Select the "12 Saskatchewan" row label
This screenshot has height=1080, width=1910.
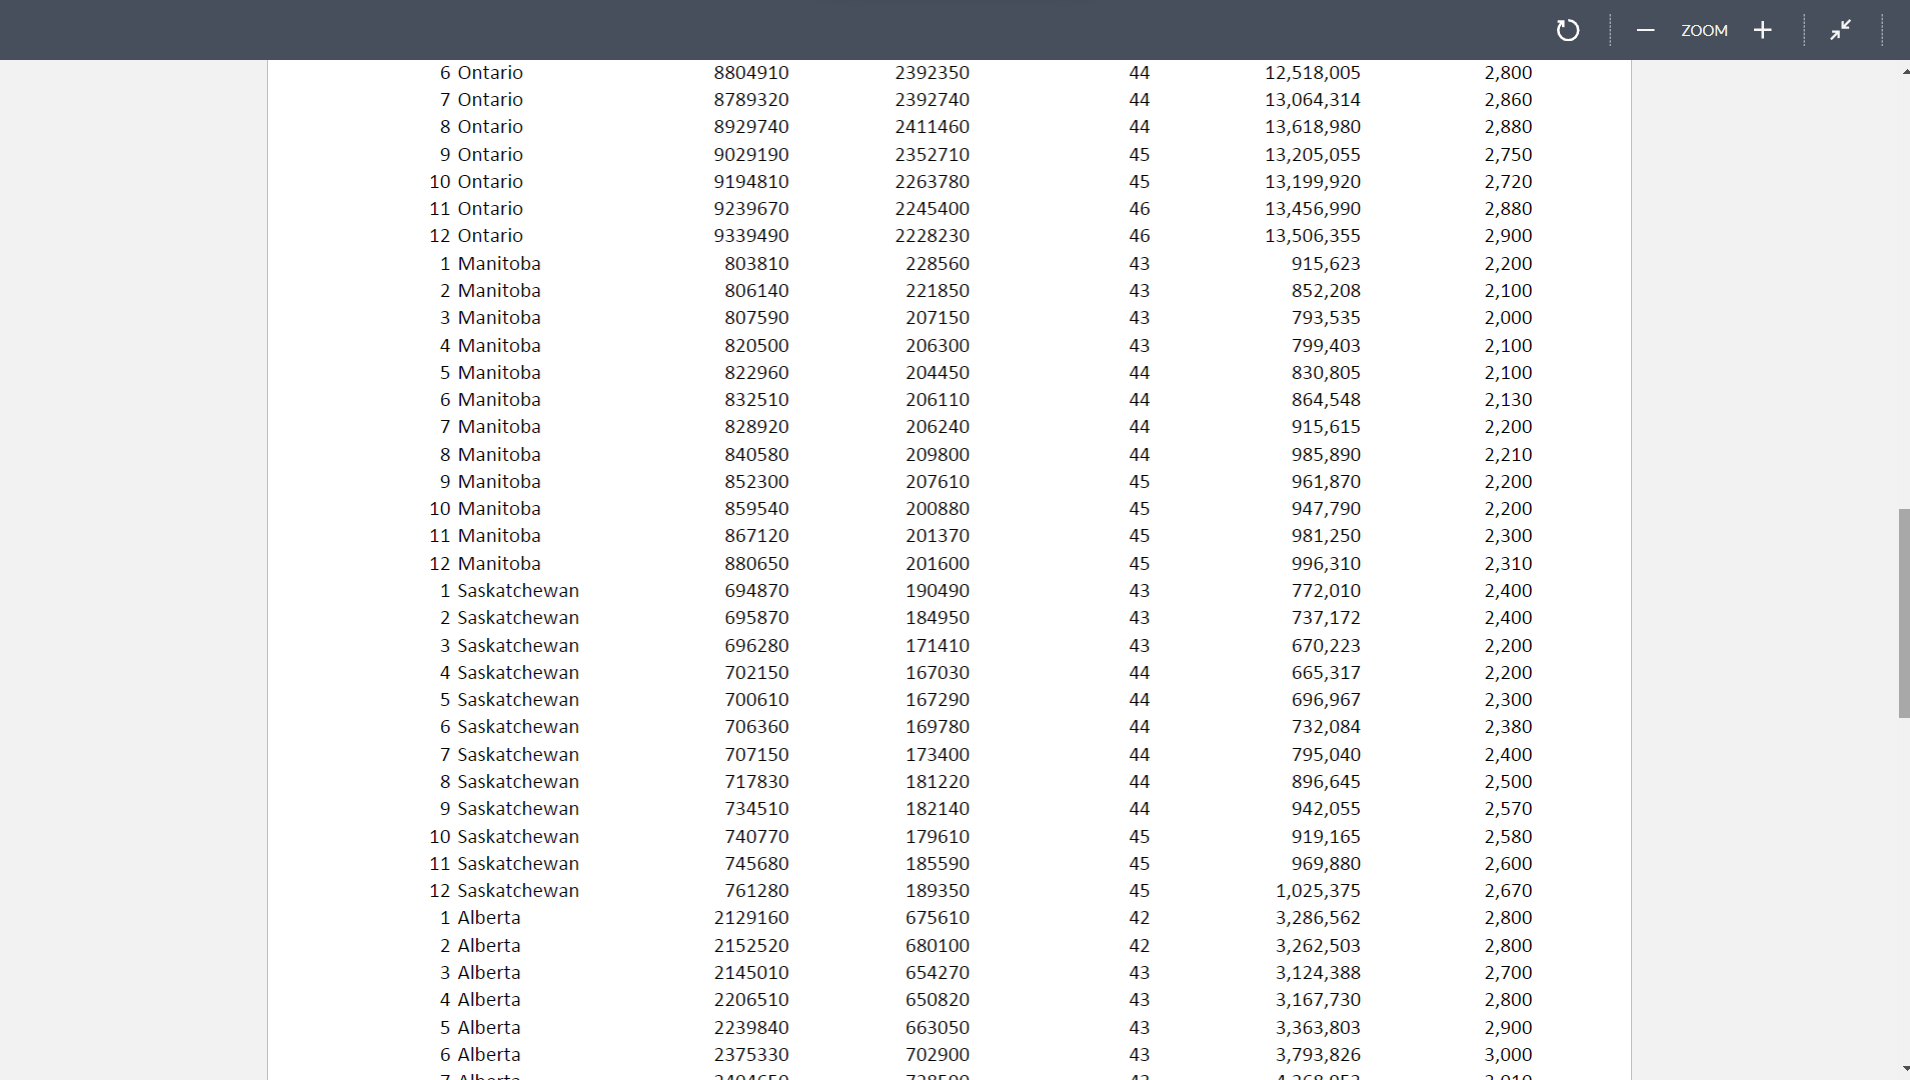pyautogui.click(x=505, y=891)
